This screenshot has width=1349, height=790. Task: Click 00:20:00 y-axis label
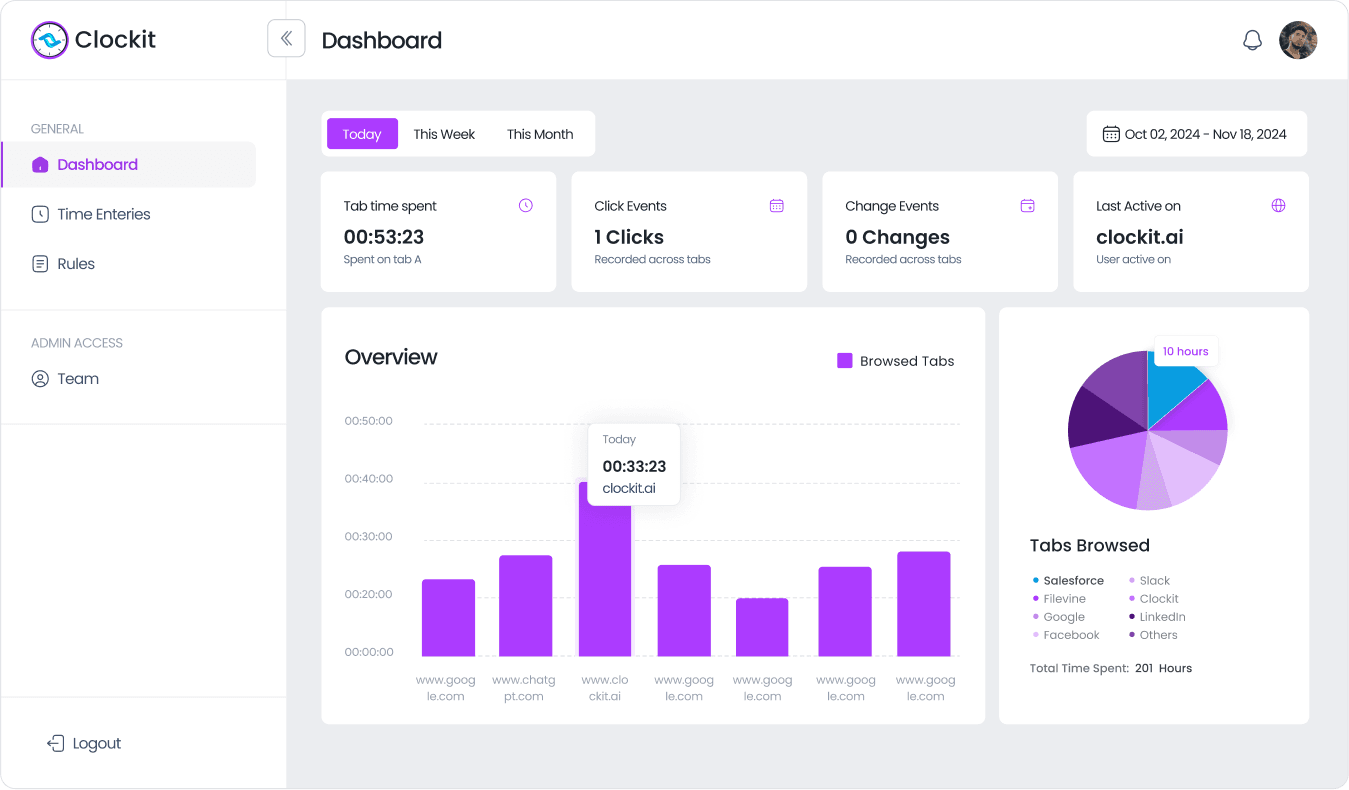tap(369, 594)
